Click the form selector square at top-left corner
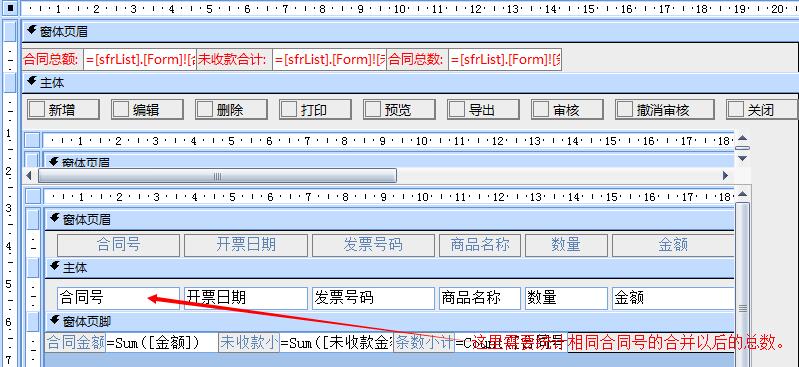This screenshot has height=367, width=799. [10, 9]
